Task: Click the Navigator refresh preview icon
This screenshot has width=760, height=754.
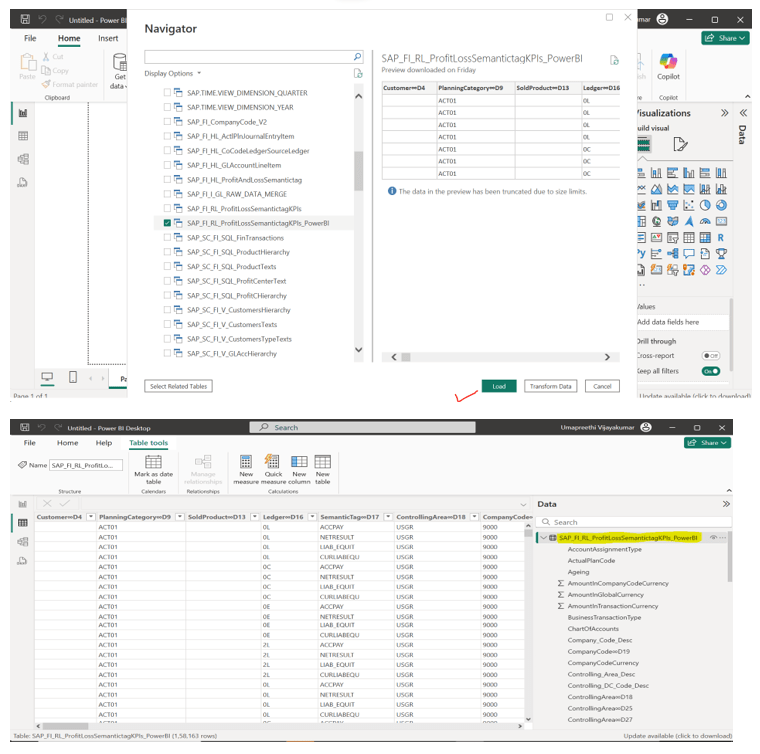Action: coord(614,60)
